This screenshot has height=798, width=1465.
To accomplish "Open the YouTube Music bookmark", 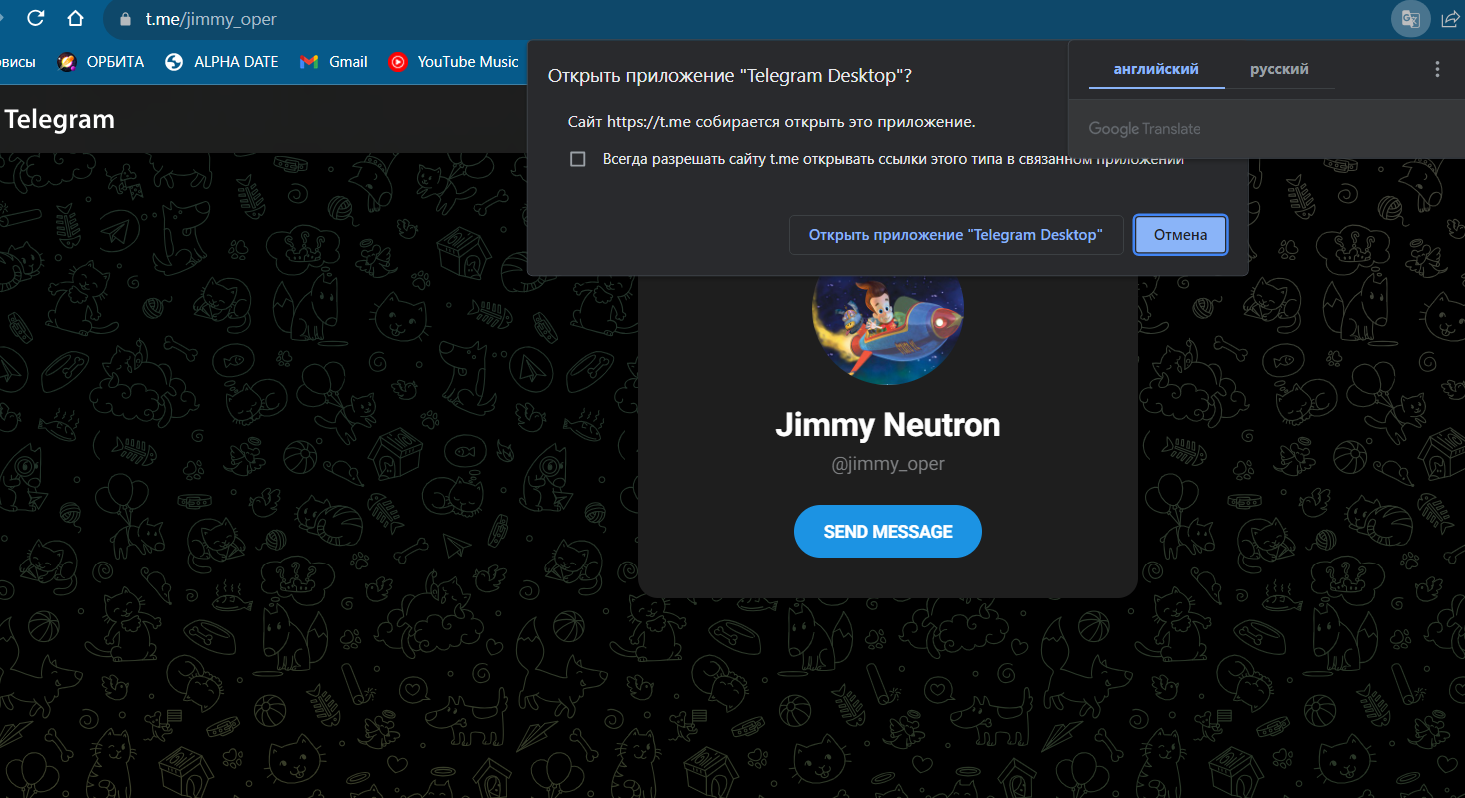I will click(454, 62).
